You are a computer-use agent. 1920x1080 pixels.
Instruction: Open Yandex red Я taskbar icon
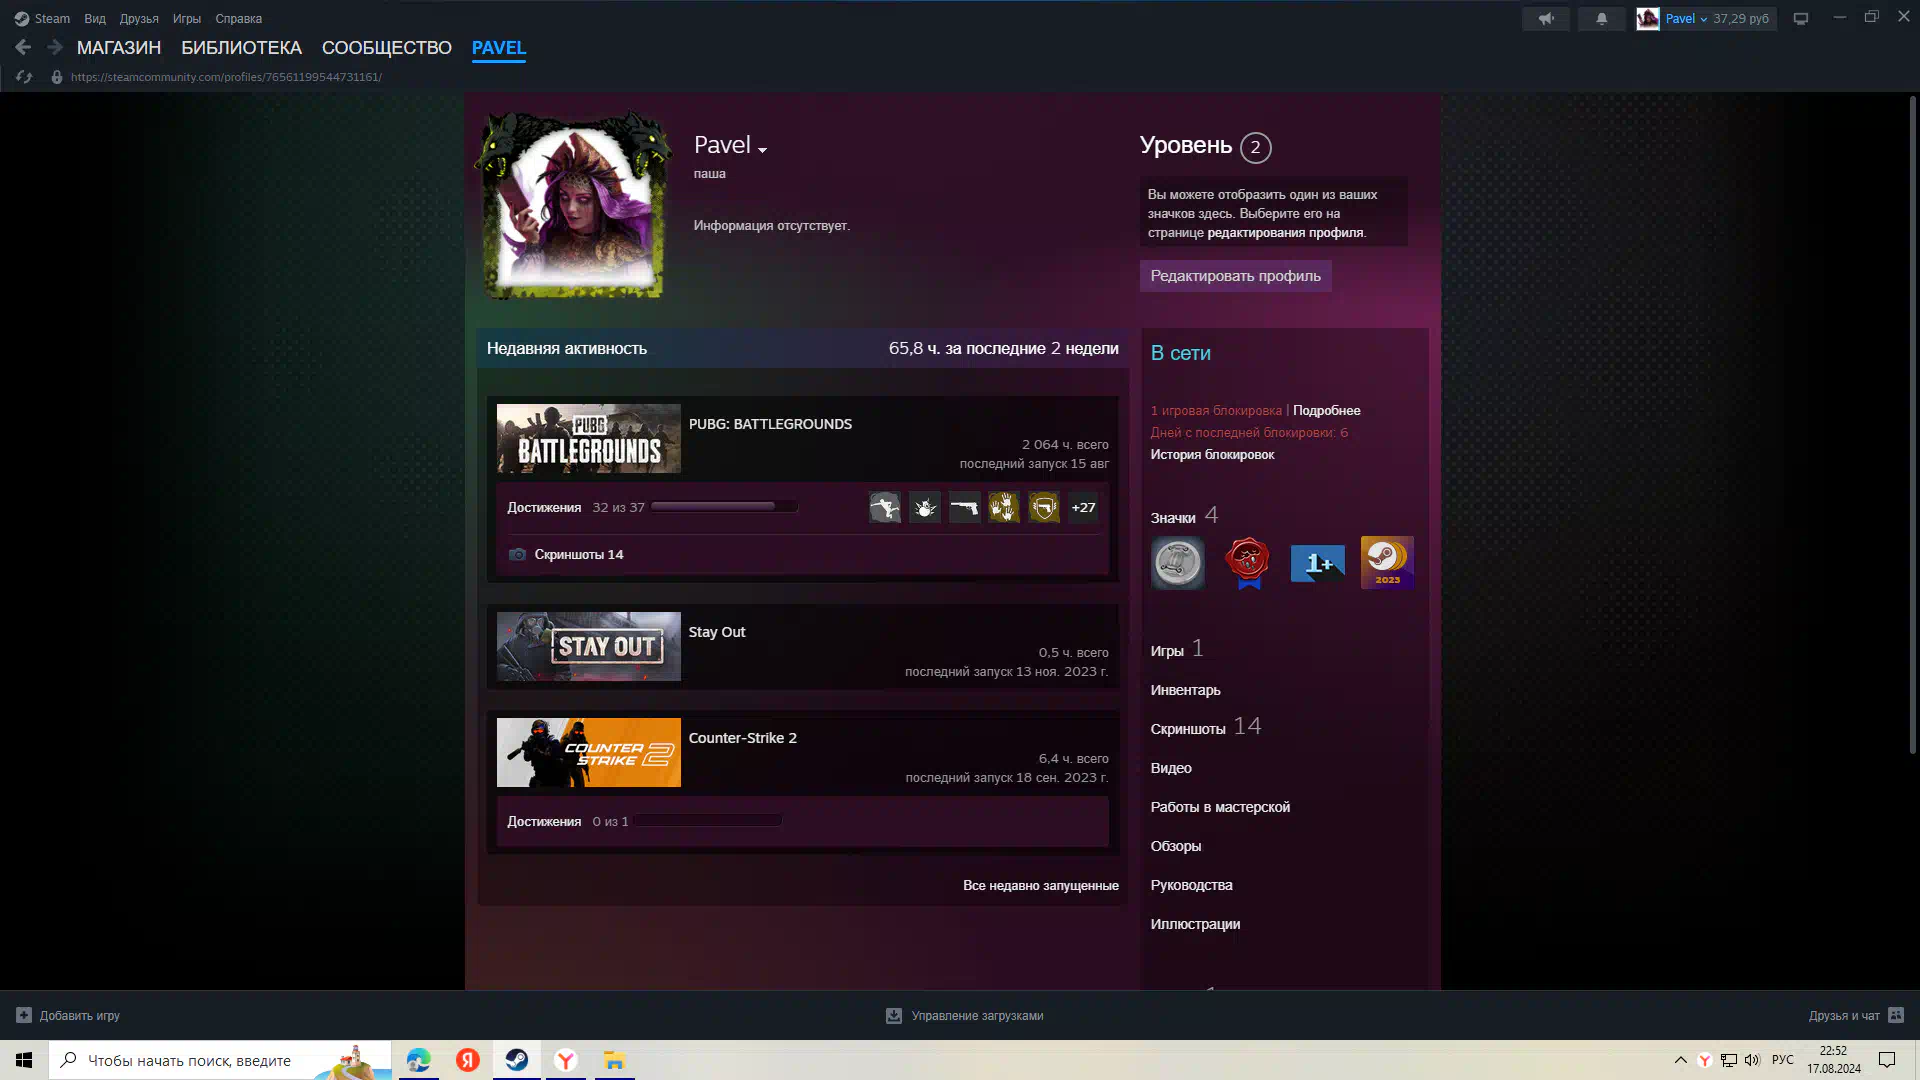point(468,1060)
